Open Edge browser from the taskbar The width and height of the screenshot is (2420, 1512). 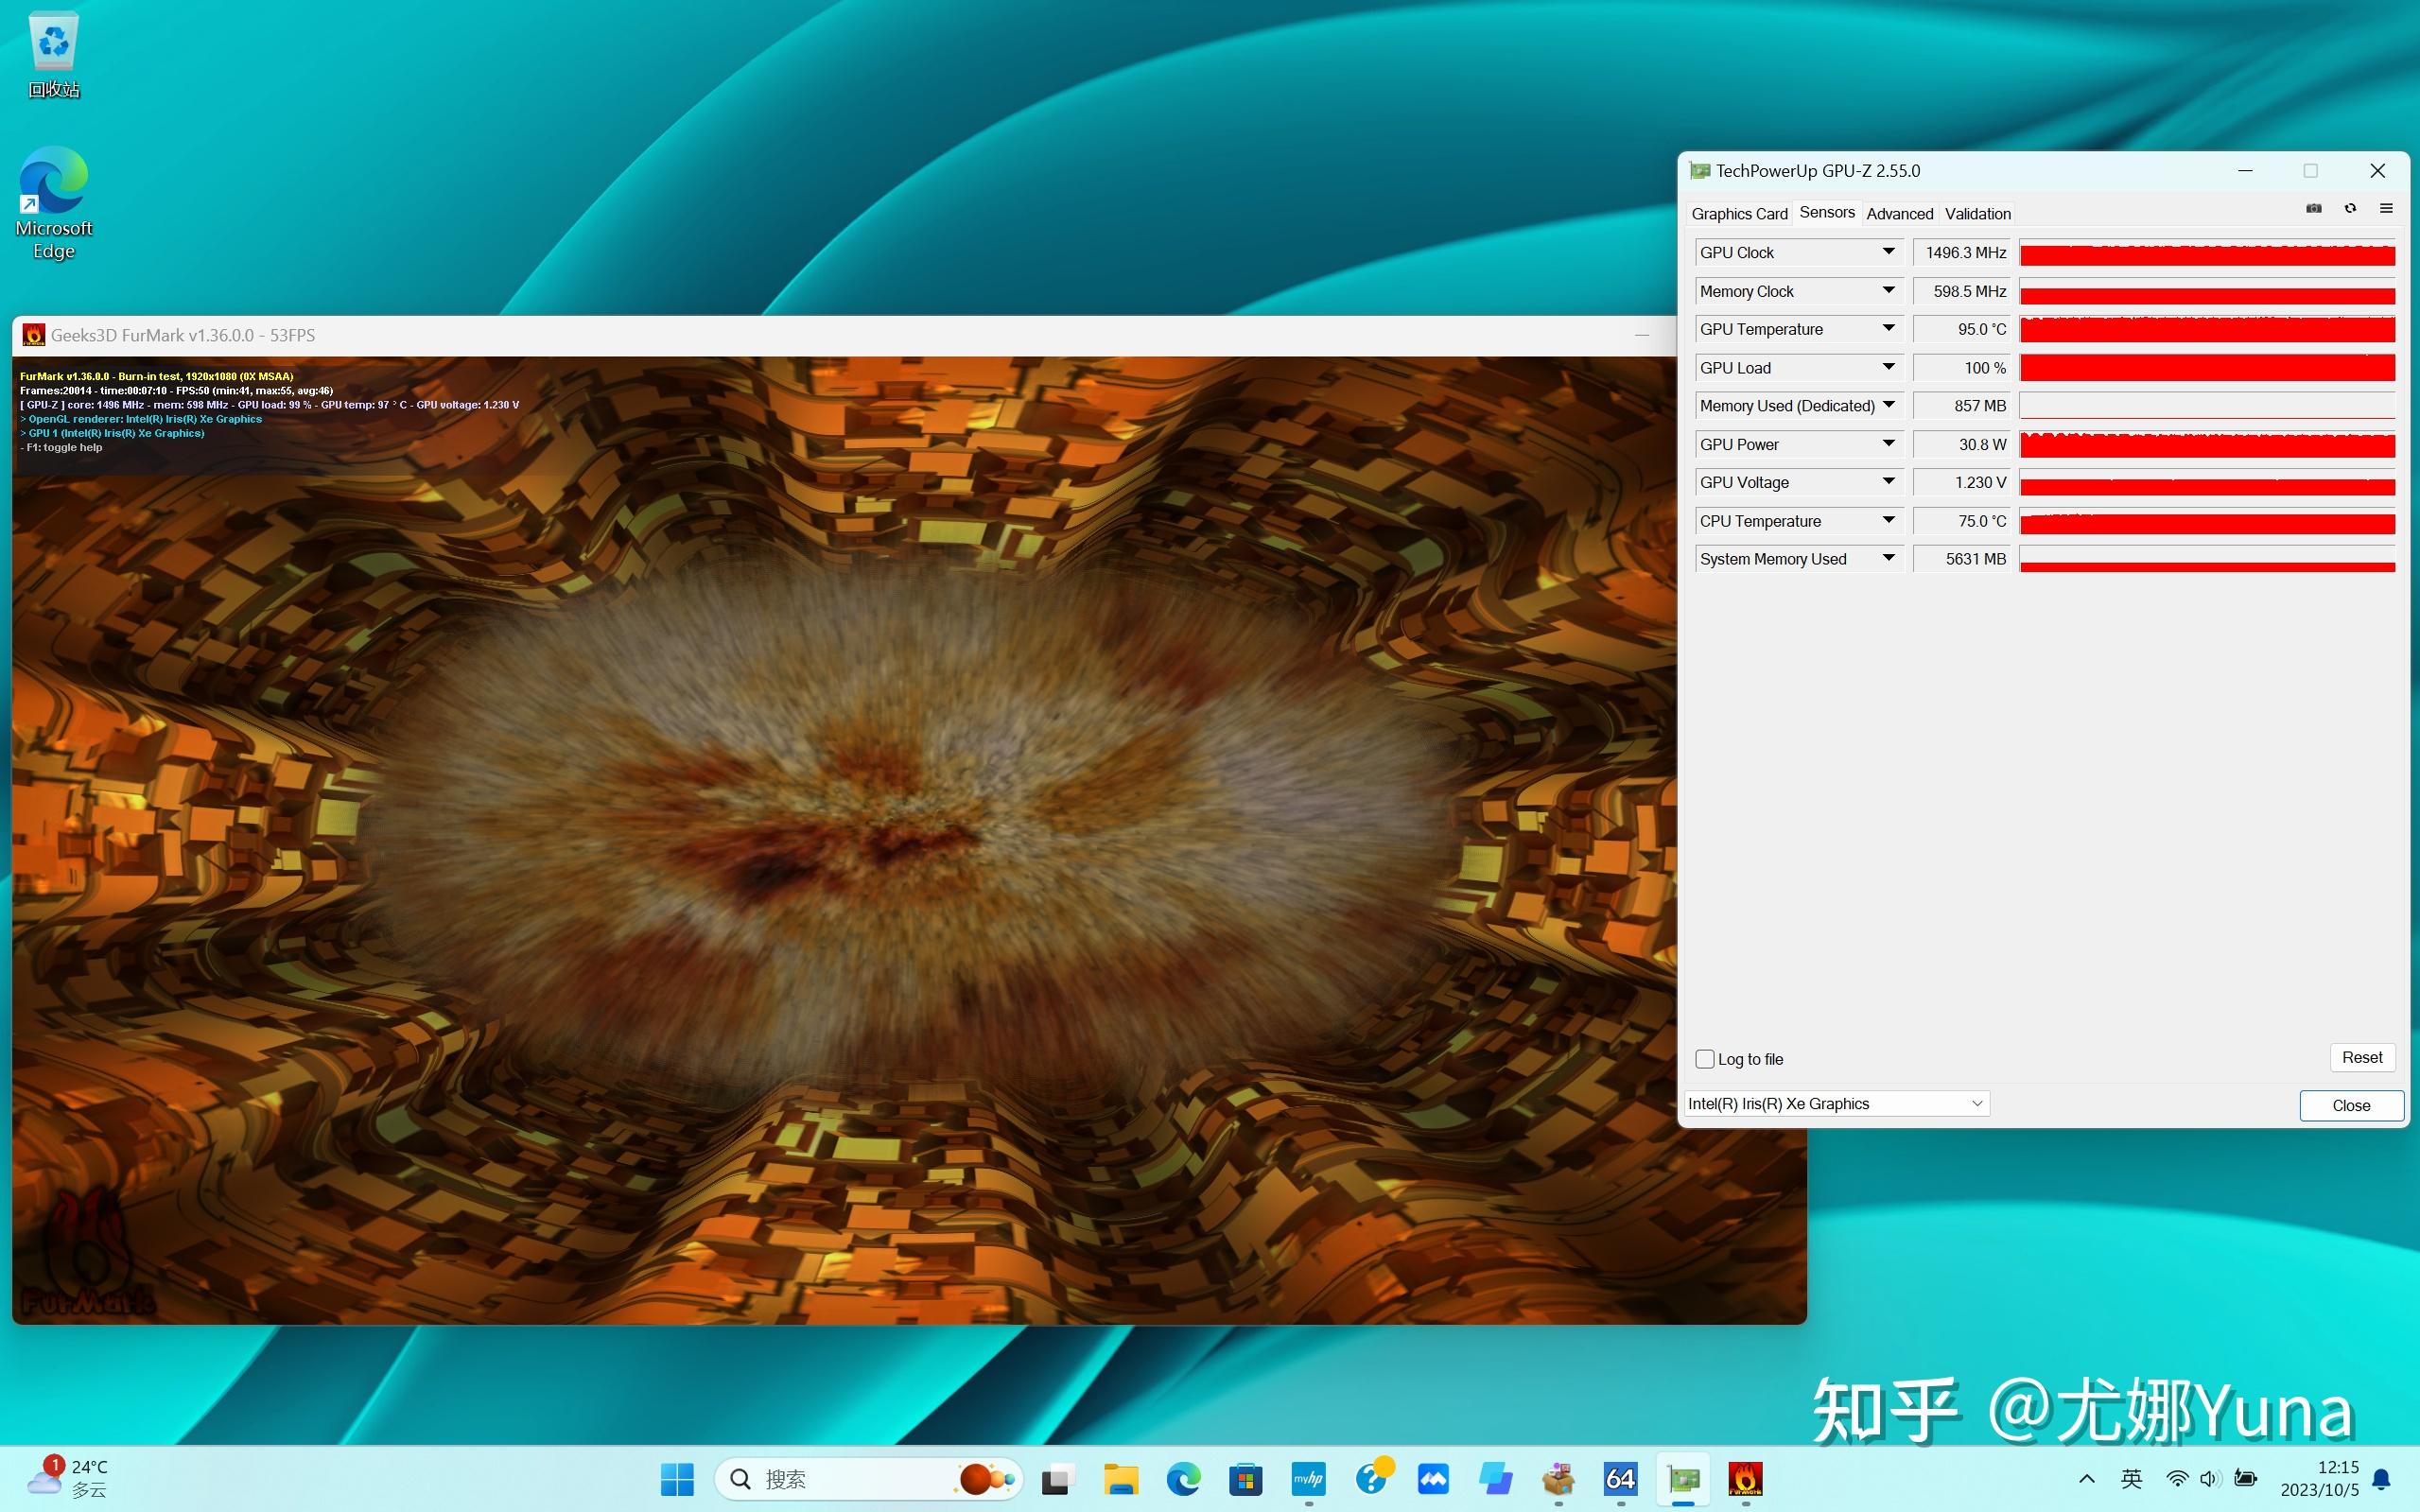pos(1184,1479)
